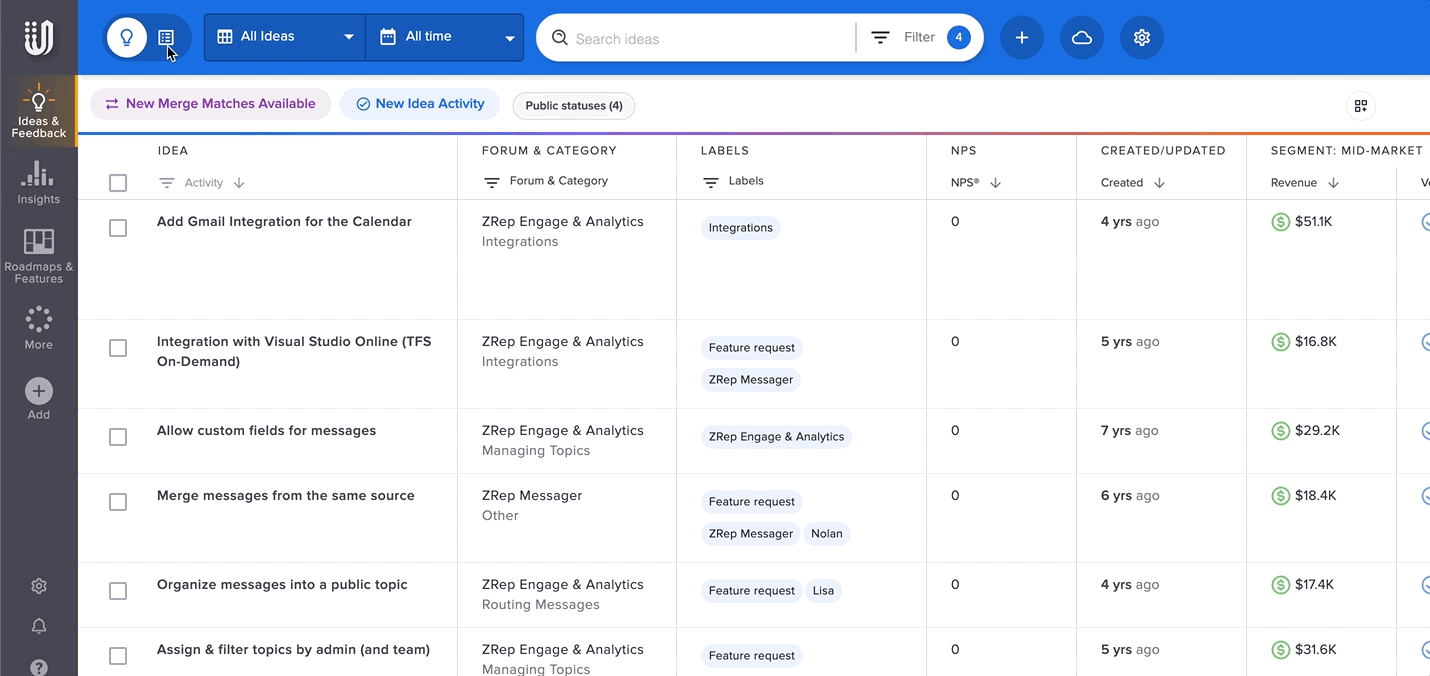Open help question mark icon
The image size is (1430, 676).
tap(39, 667)
